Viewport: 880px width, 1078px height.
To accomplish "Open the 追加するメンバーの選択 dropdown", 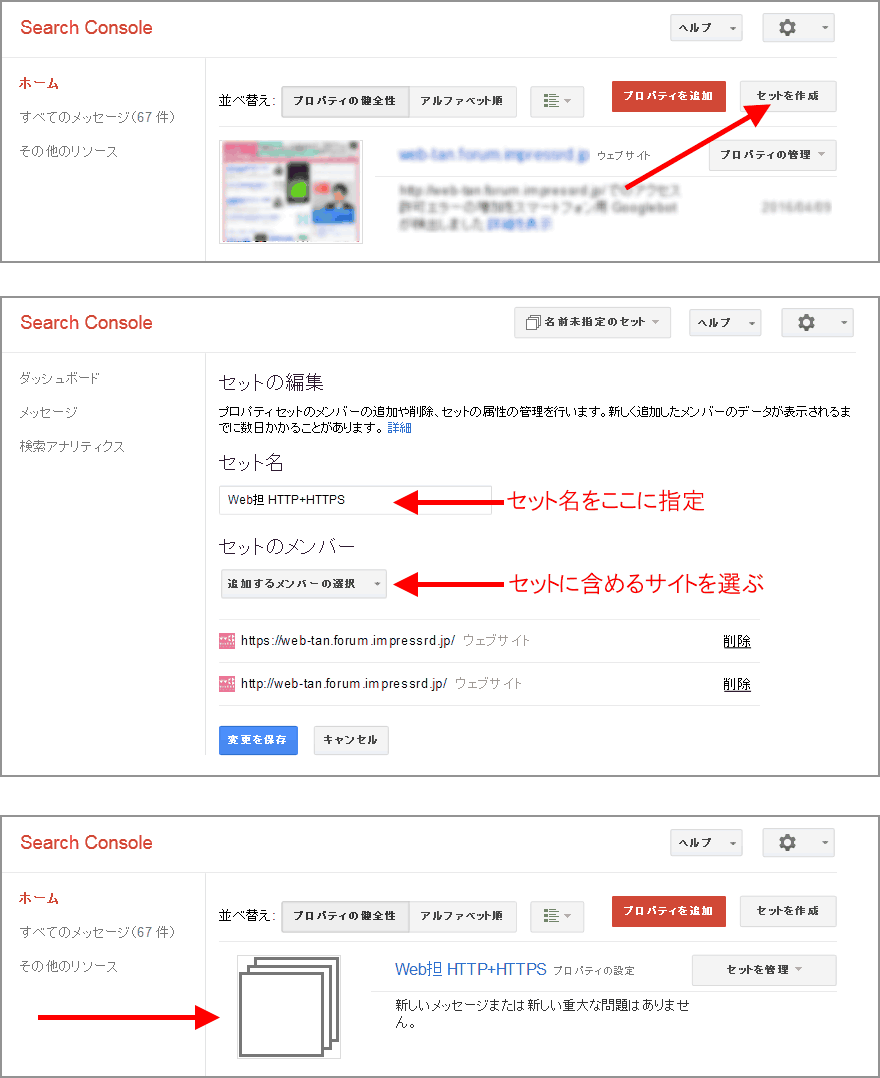I will (303, 584).
